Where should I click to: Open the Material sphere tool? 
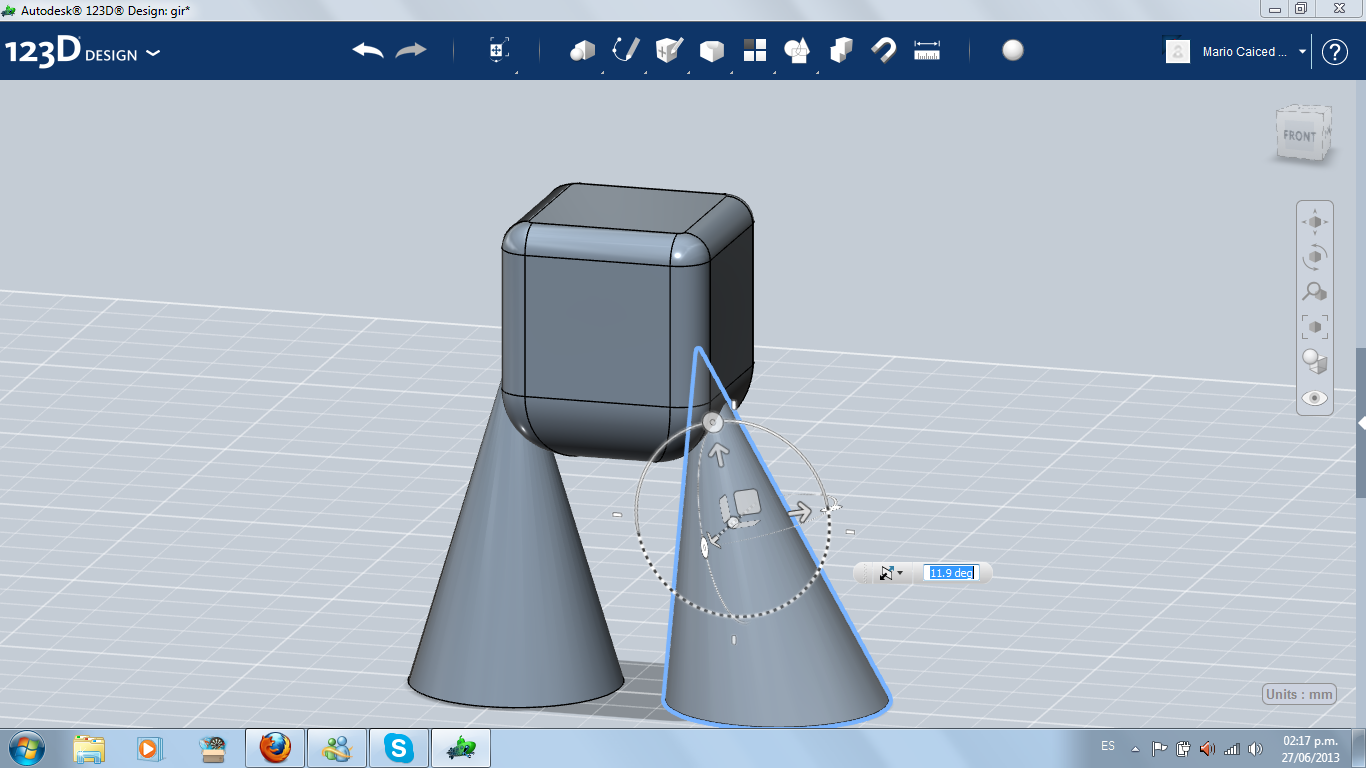pos(1013,50)
